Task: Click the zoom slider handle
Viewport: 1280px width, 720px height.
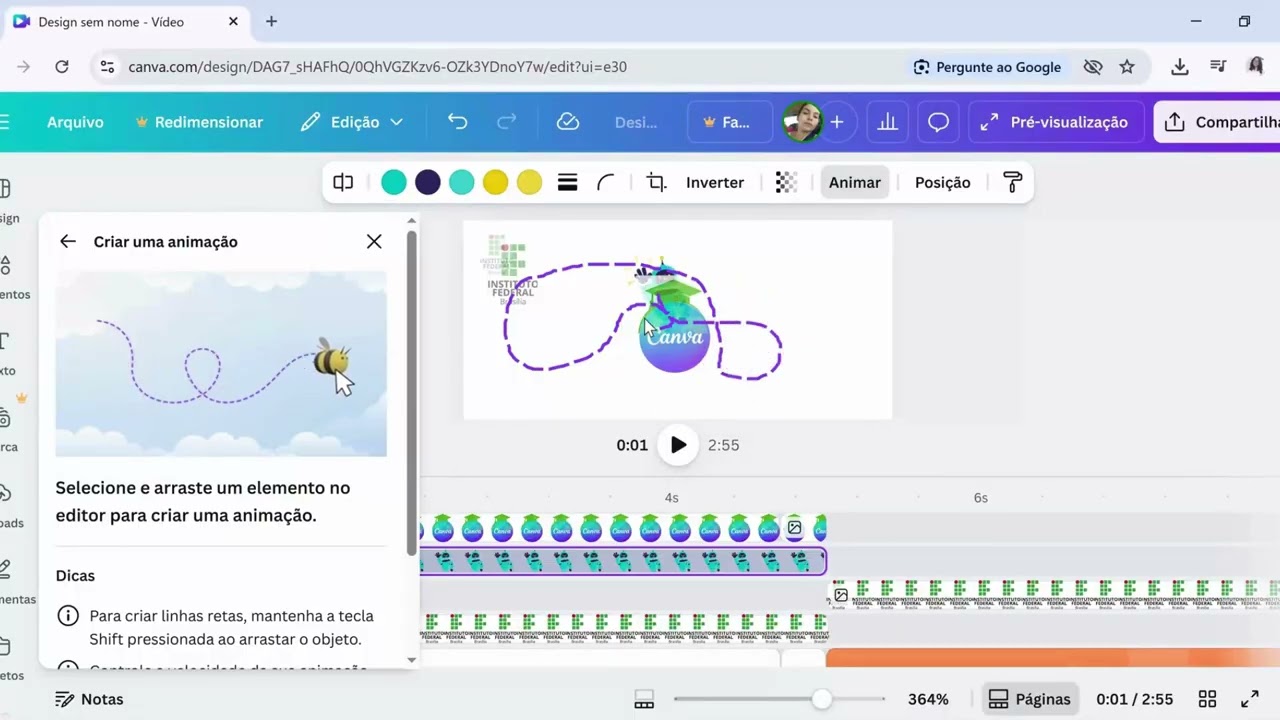Action: (821, 699)
